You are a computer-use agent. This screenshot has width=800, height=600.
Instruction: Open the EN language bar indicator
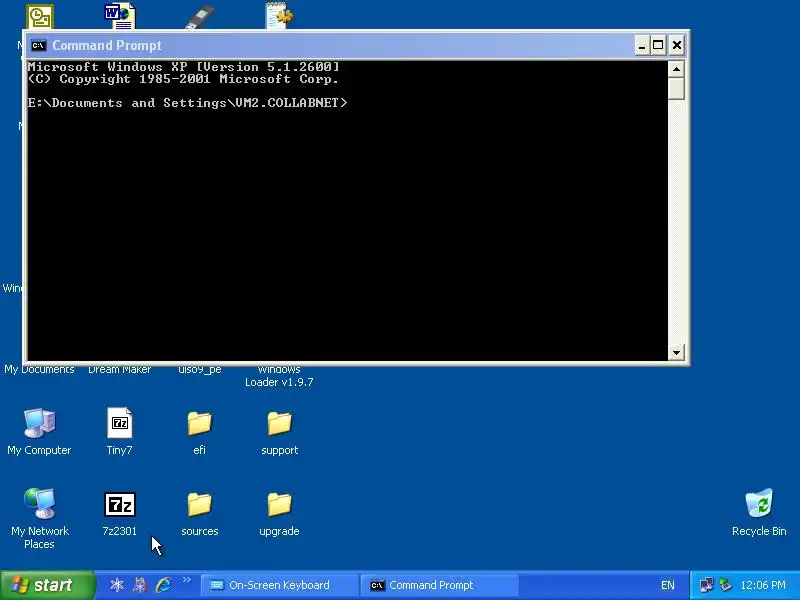tap(667, 585)
